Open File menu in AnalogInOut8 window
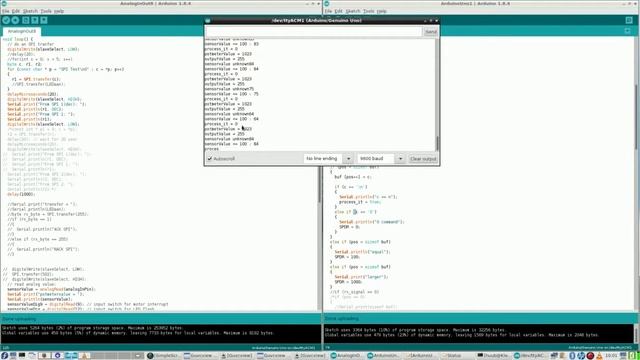The height and width of the screenshot is (360, 640). click(x=5, y=11)
